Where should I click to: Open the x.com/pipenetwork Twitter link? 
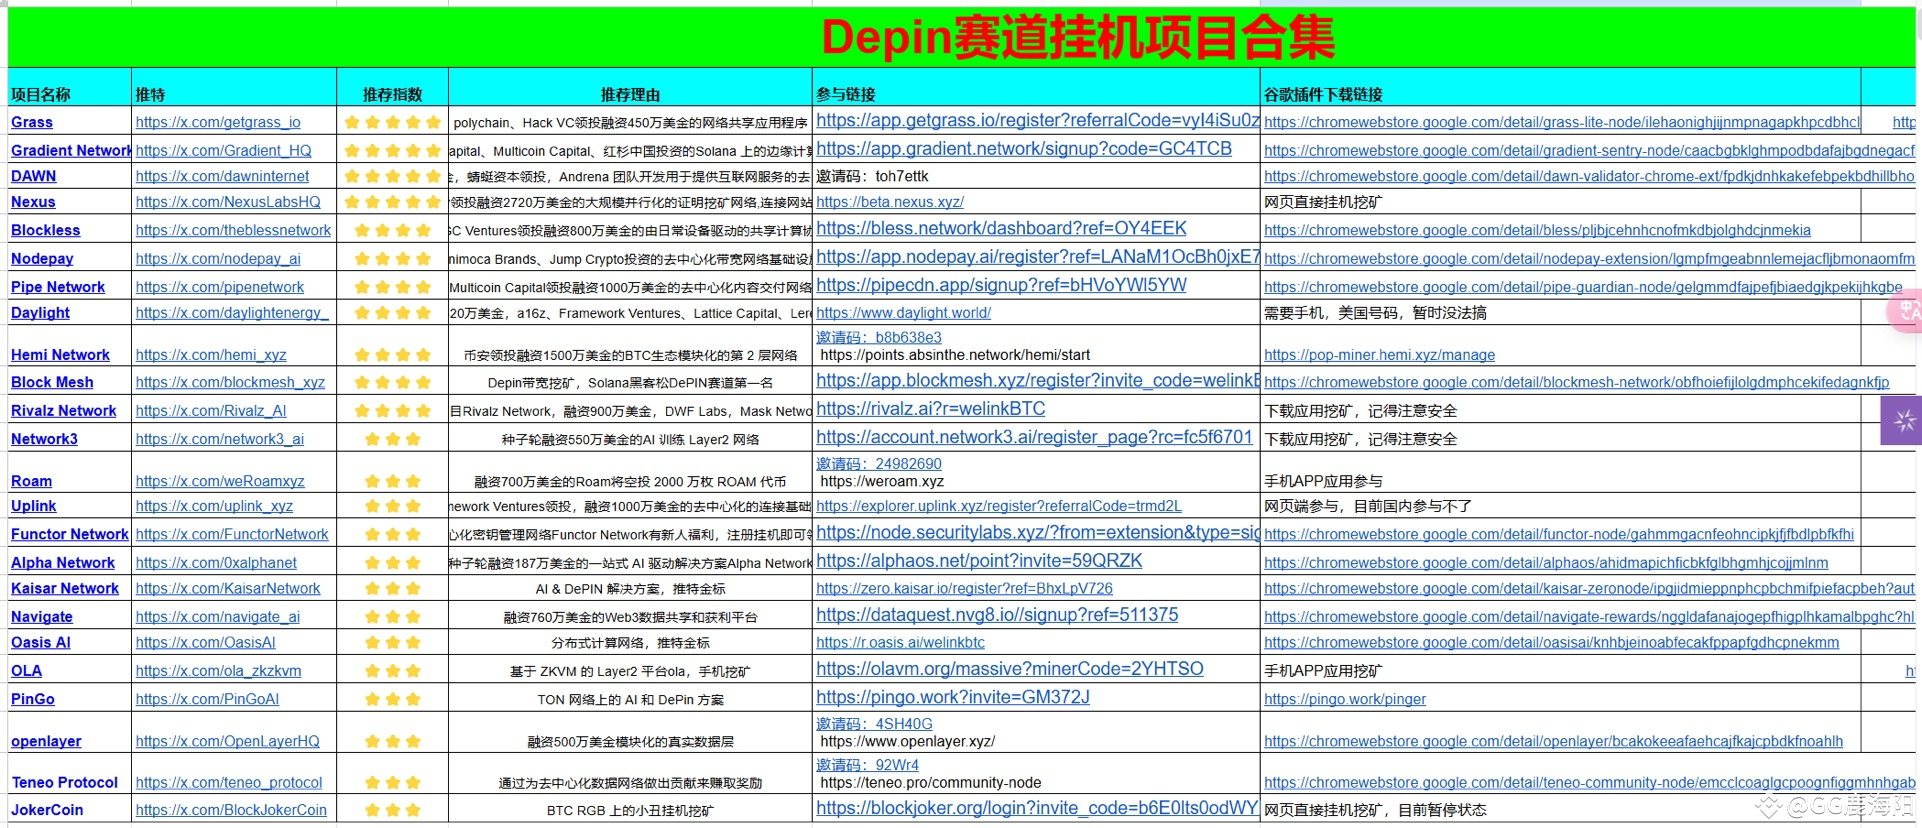coord(220,287)
